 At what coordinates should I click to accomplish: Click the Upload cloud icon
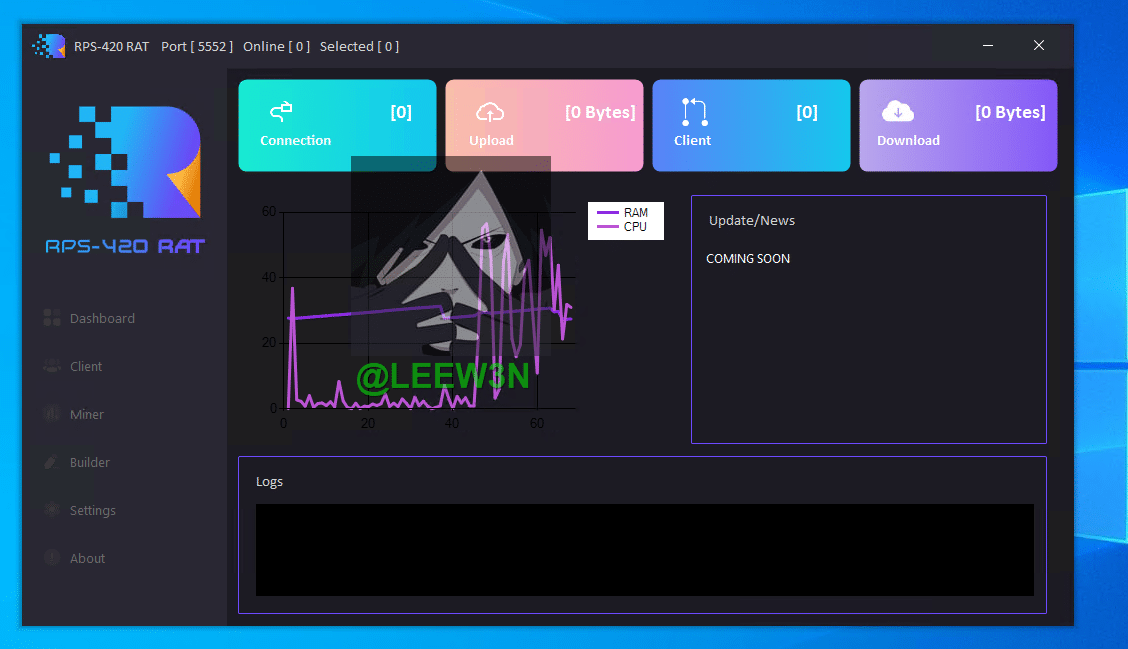(490, 111)
